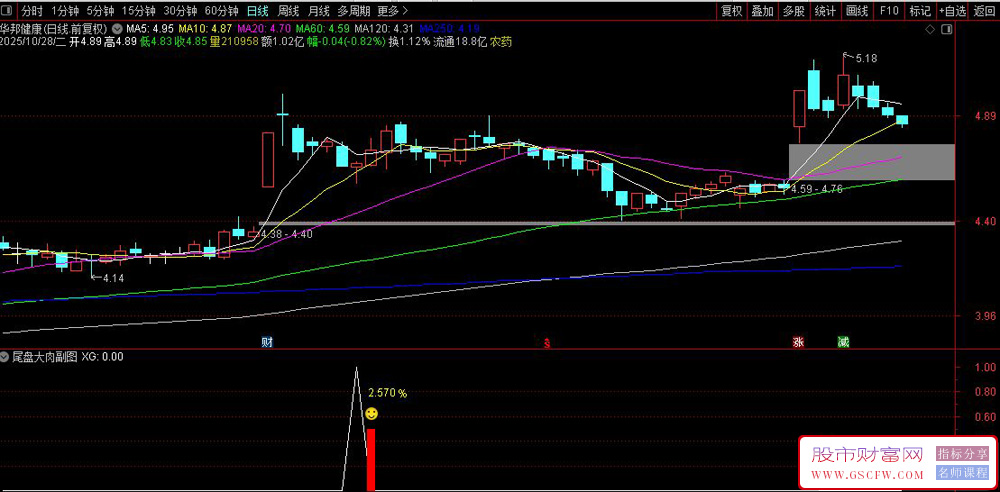Click the 流通18.8亿 float value

(460, 41)
